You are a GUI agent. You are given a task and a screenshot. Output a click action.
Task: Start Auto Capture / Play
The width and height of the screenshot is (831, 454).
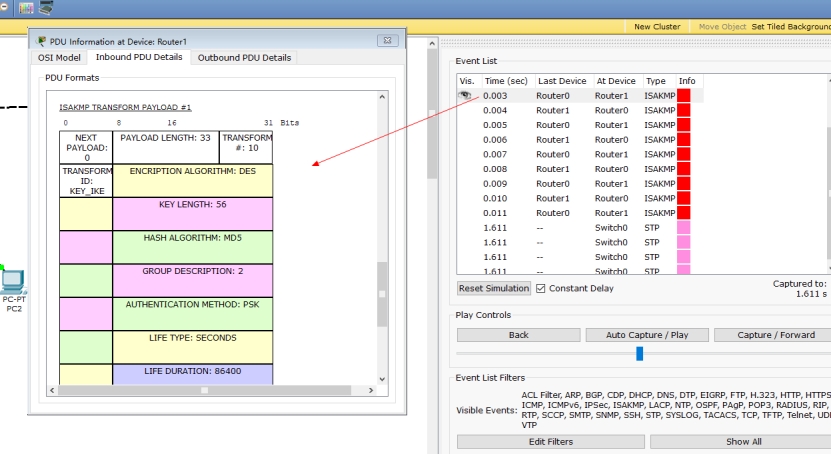tap(646, 335)
